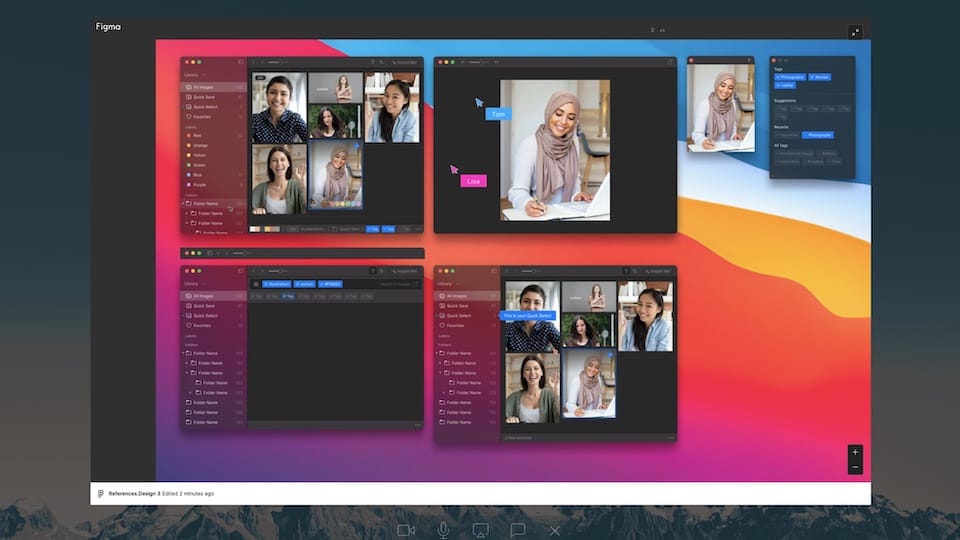Click the X icon in the bottom bar
The height and width of the screenshot is (540, 960).
pos(555,530)
